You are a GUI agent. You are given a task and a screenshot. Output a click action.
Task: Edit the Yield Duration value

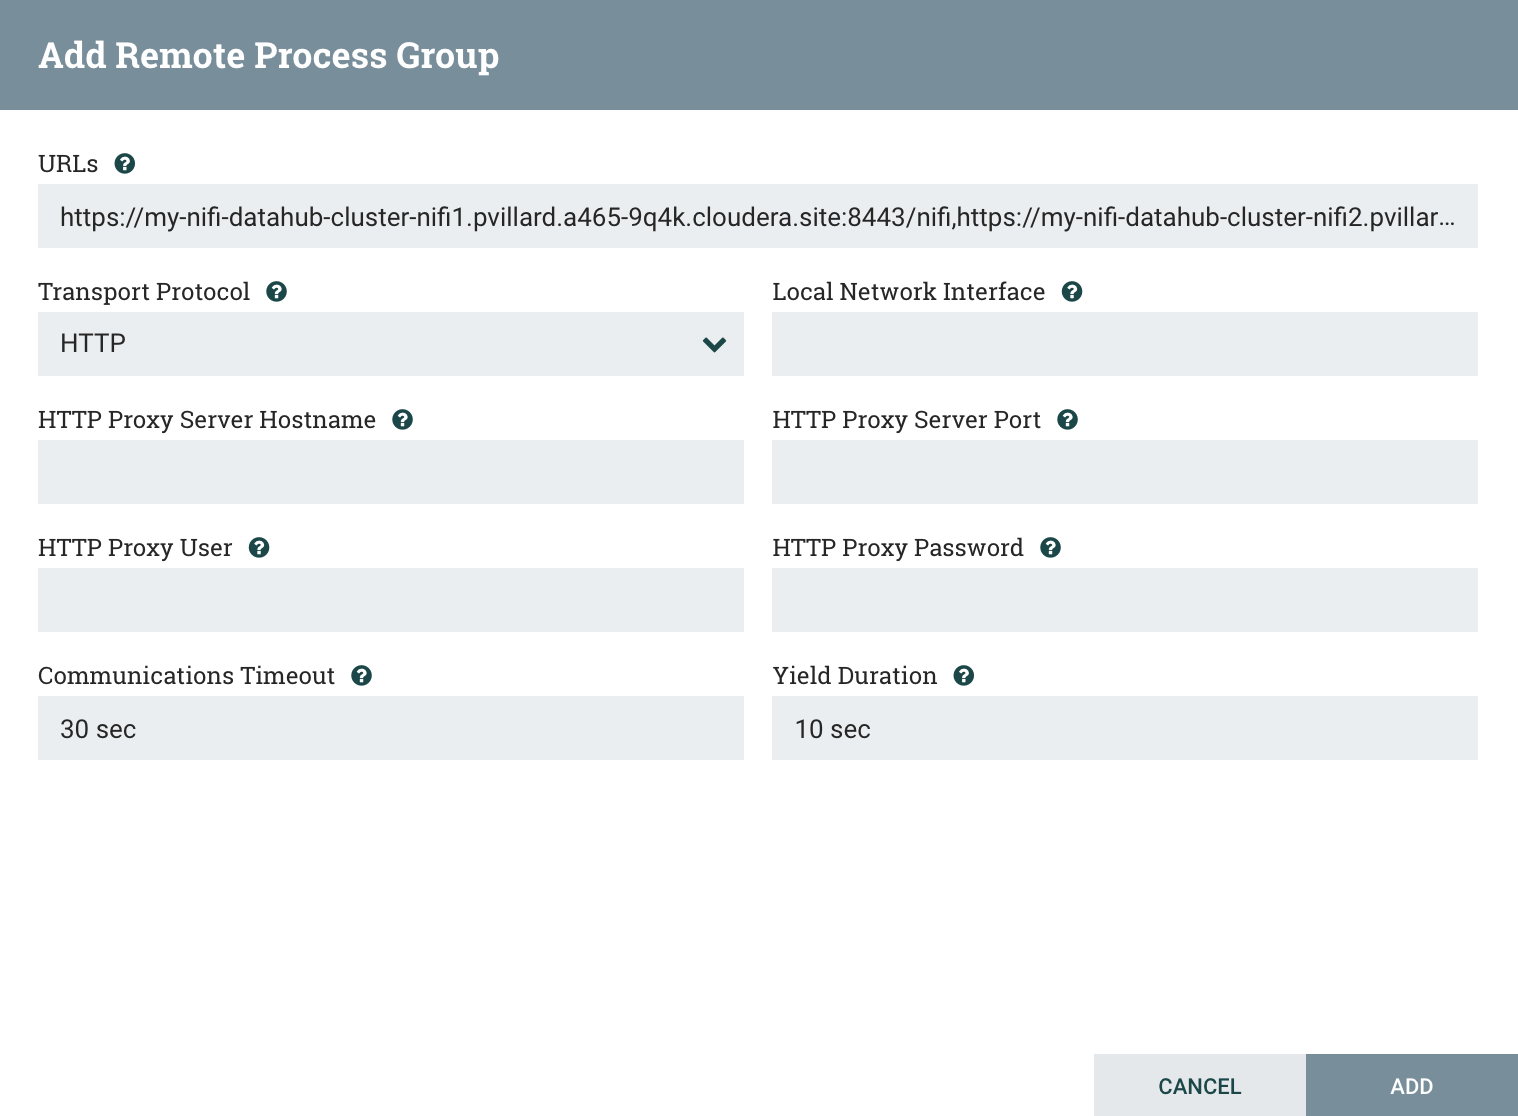1124,728
